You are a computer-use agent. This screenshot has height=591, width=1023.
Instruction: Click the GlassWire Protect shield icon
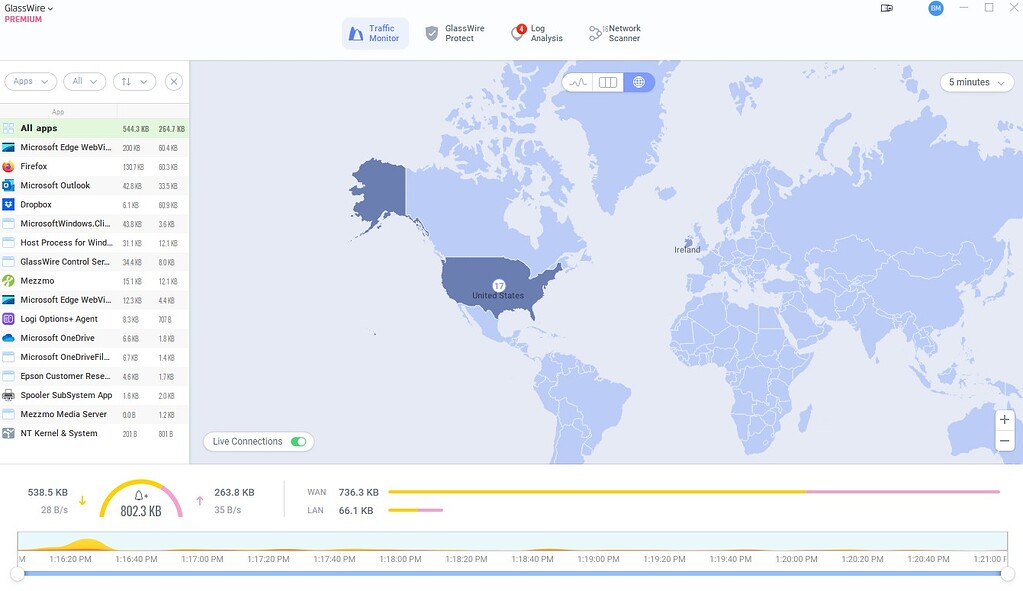[x=431, y=33]
